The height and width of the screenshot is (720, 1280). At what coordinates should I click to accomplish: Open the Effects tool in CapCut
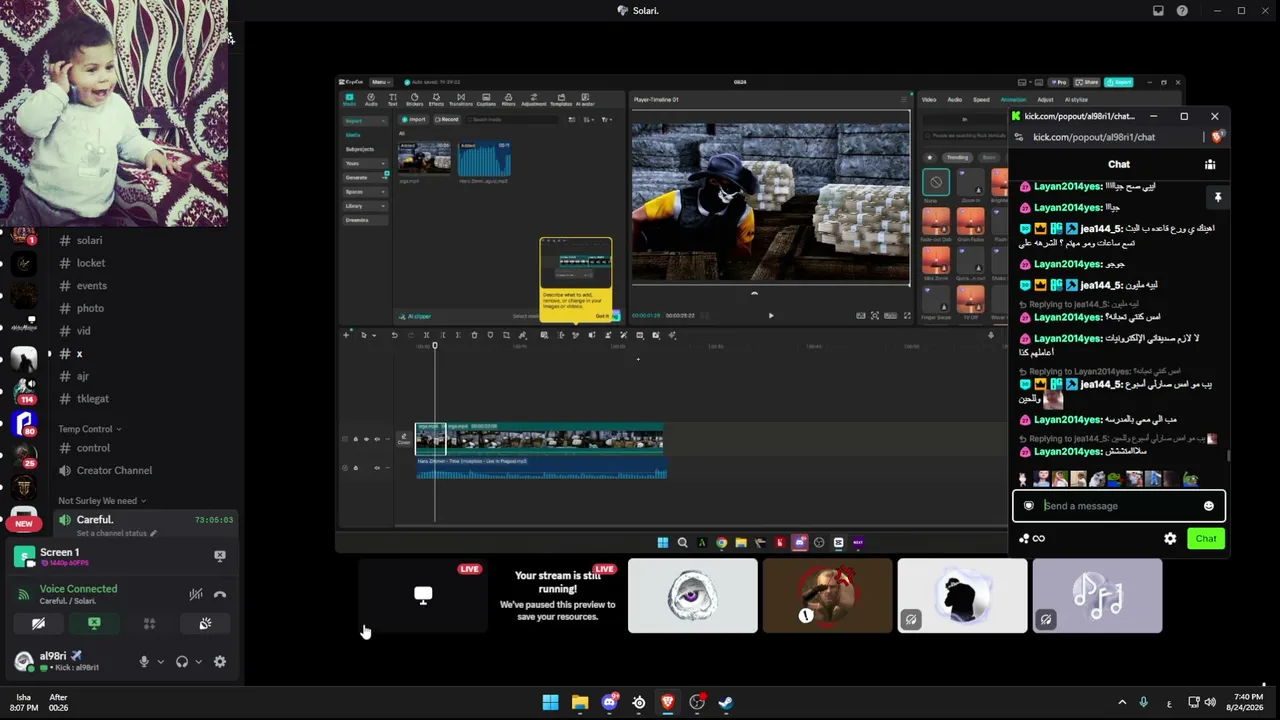pyautogui.click(x=436, y=99)
